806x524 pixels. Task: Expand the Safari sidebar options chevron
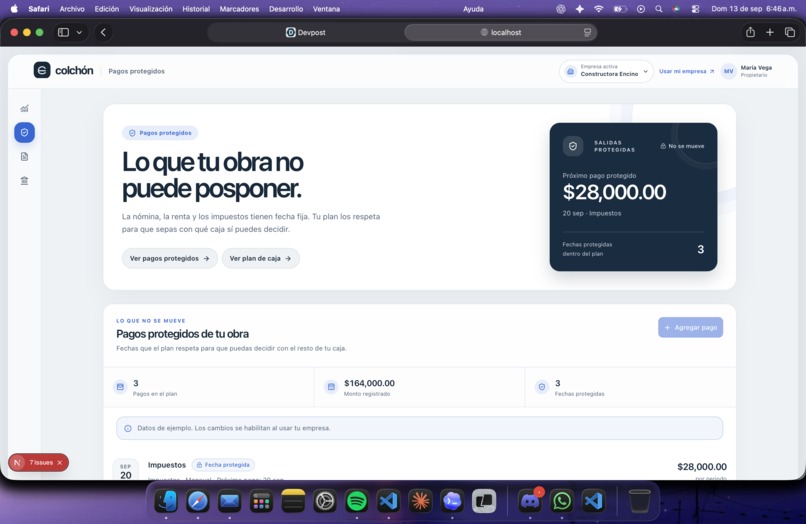tap(79, 32)
